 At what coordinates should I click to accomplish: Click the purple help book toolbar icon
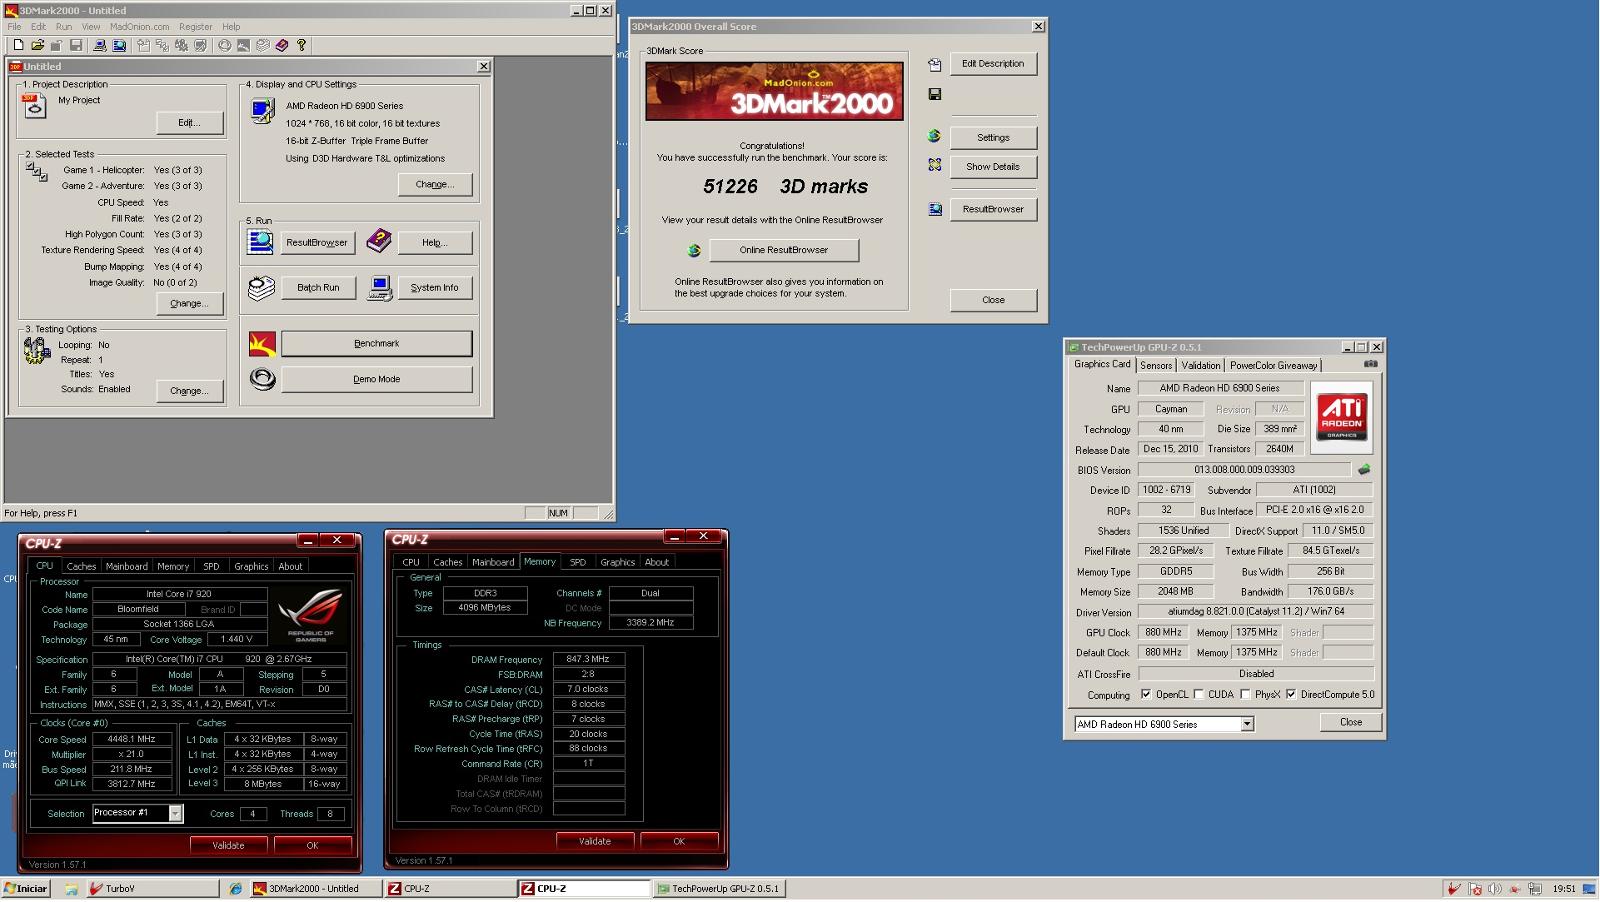pos(282,45)
